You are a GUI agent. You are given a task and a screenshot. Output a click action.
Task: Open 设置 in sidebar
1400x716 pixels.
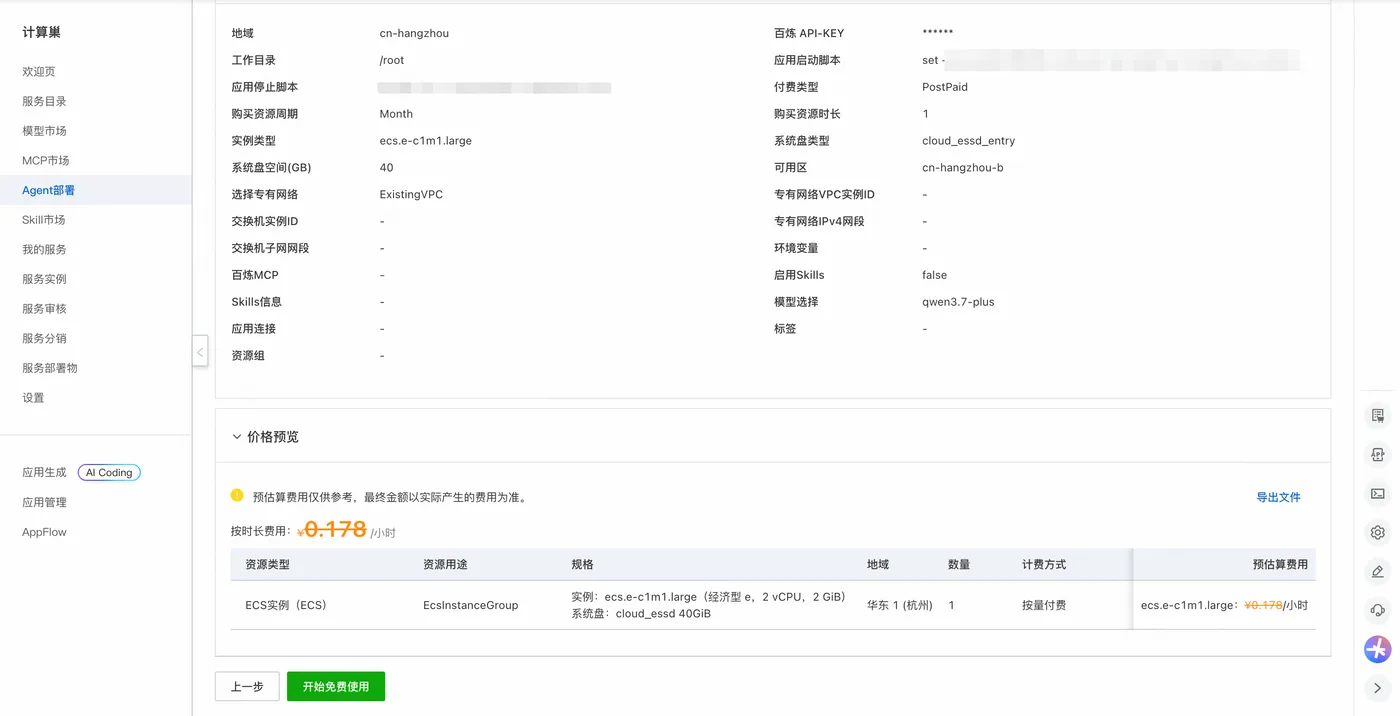pos(33,398)
